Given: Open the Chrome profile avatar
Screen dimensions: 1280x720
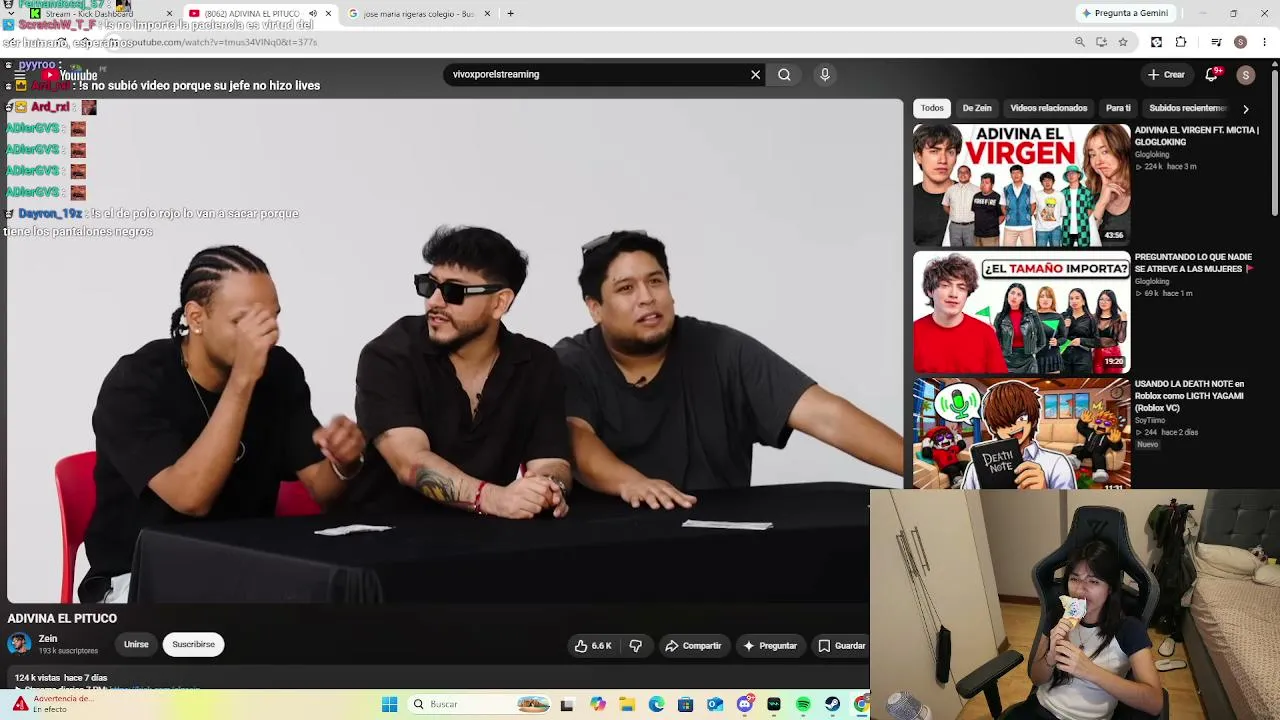Looking at the screenshot, I should (1240, 42).
